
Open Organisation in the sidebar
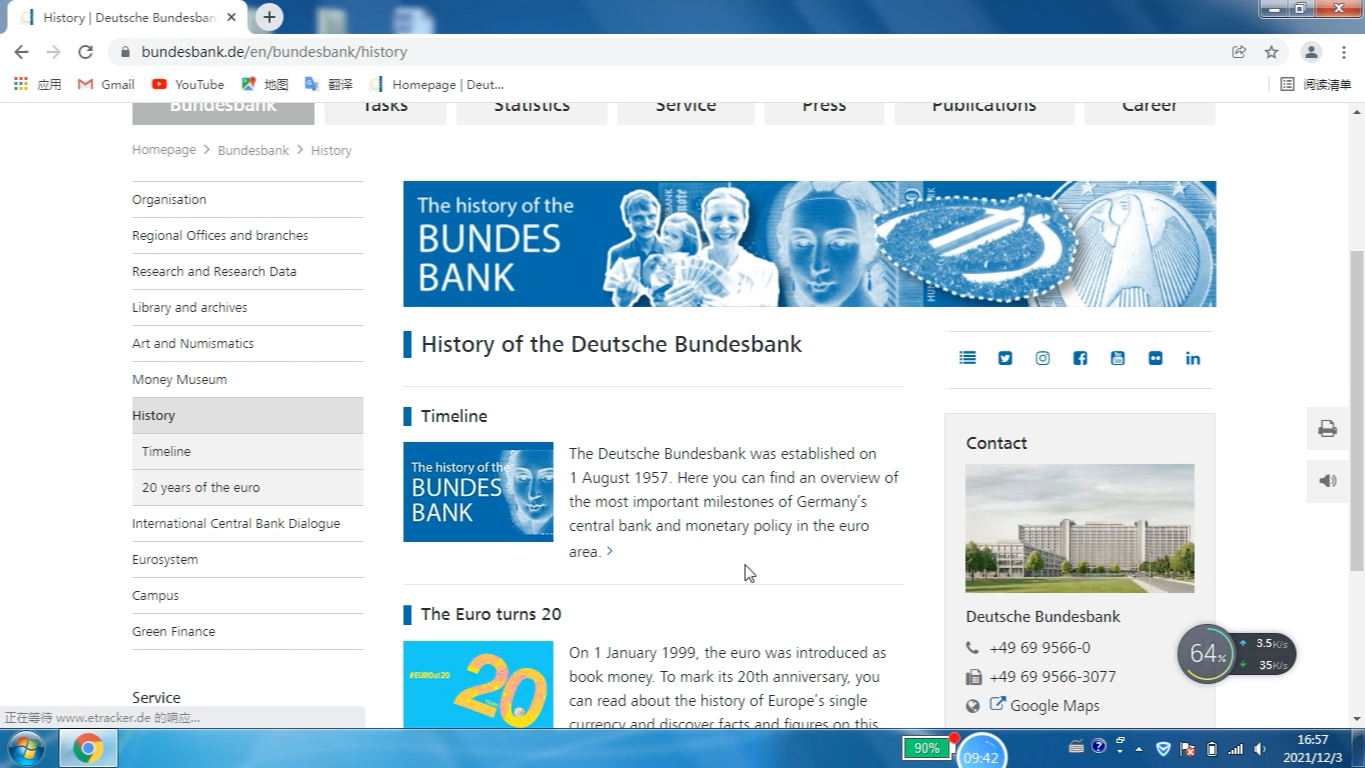point(247,200)
